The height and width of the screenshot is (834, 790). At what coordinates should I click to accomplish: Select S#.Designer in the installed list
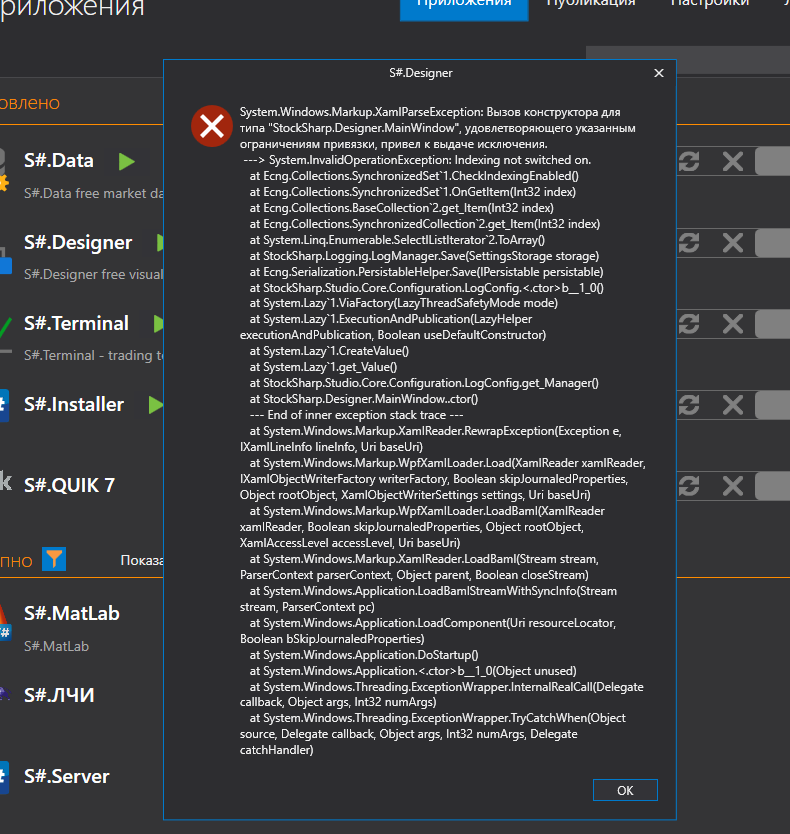[78, 243]
